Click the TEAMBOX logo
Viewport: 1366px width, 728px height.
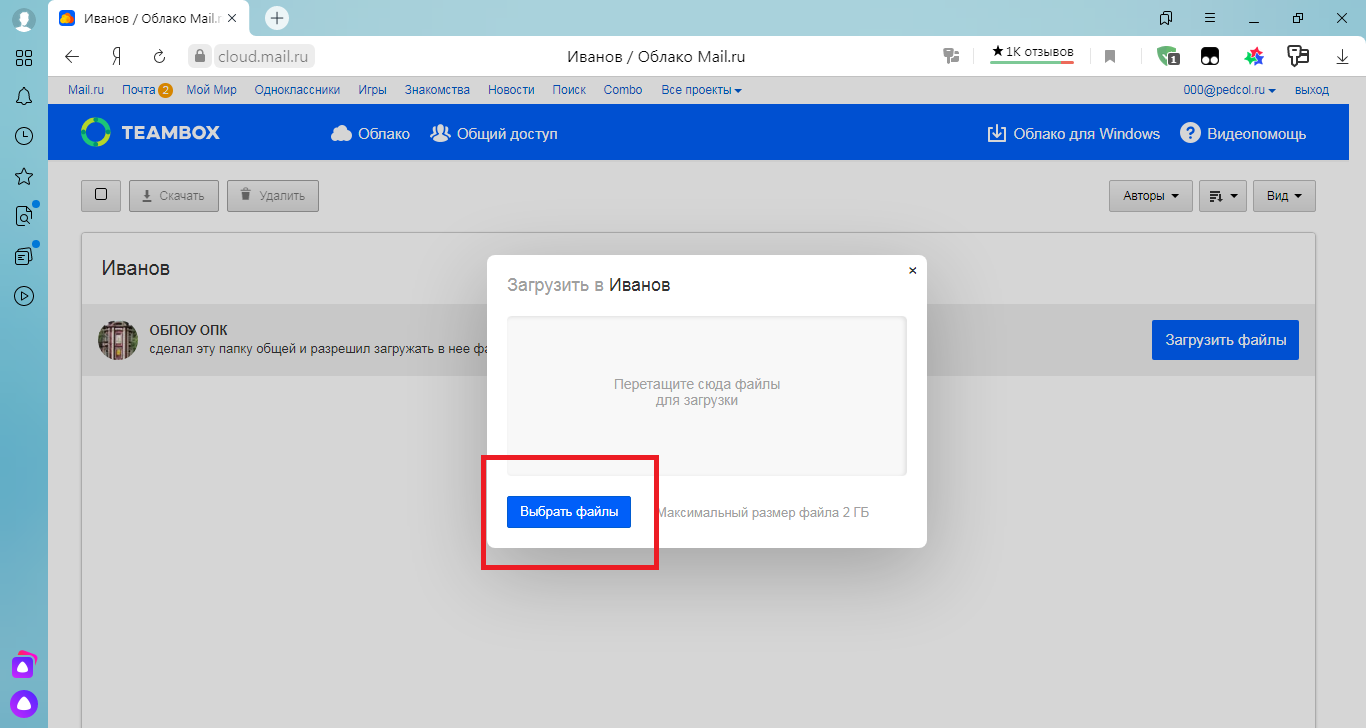[x=150, y=132]
